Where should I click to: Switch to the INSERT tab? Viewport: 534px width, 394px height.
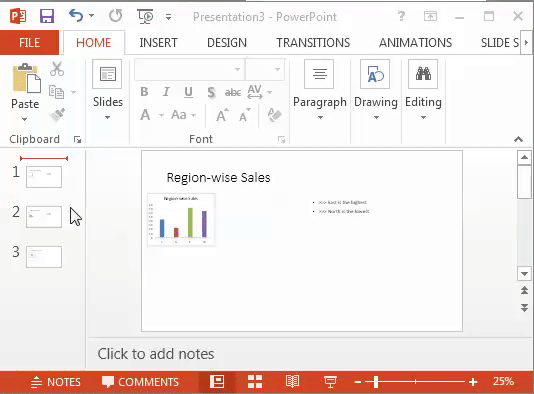(158, 43)
